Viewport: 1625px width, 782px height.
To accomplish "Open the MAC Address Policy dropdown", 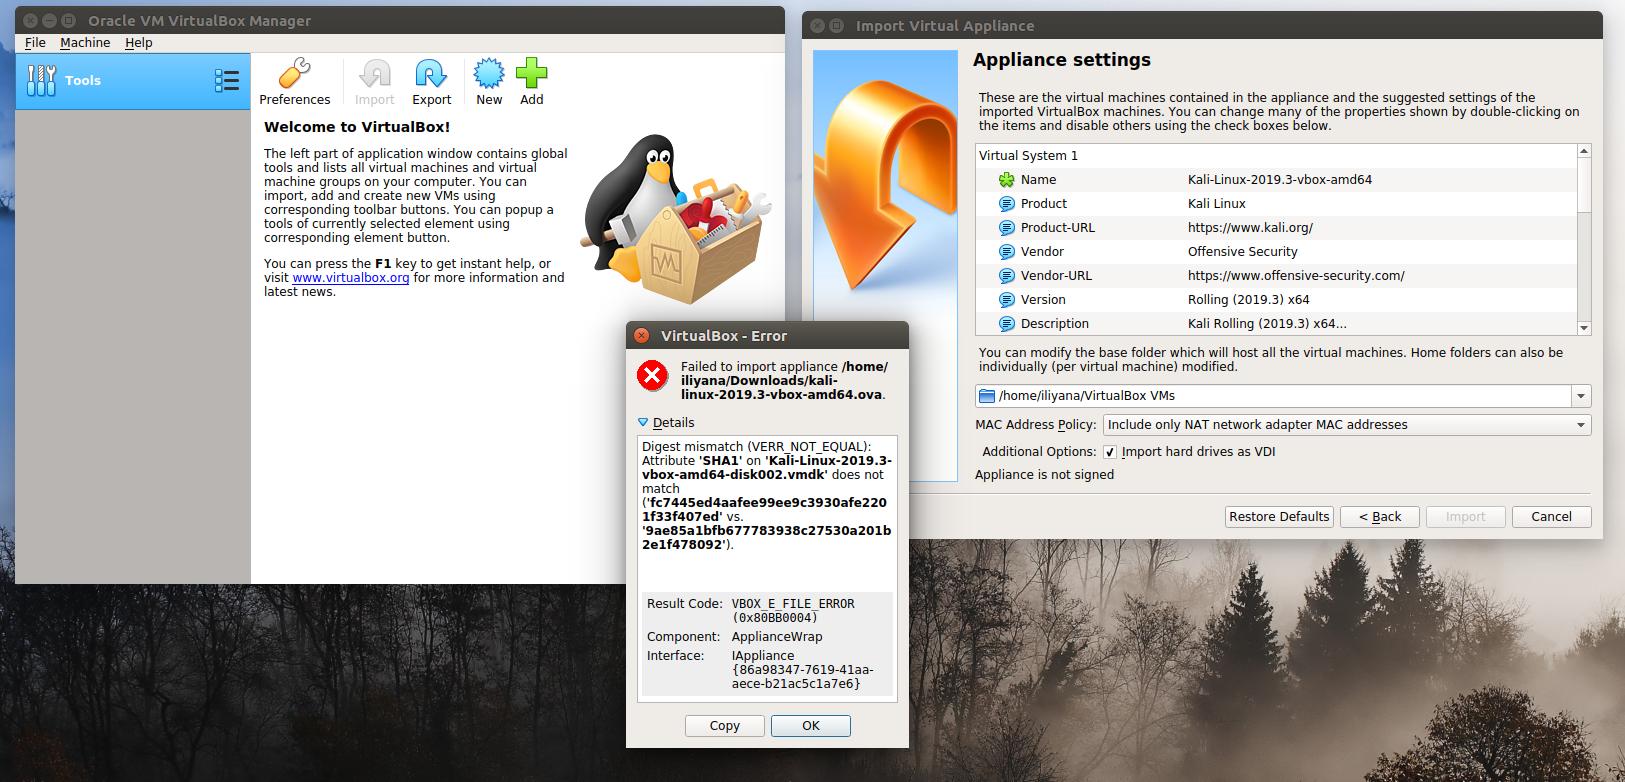I will pos(1347,425).
